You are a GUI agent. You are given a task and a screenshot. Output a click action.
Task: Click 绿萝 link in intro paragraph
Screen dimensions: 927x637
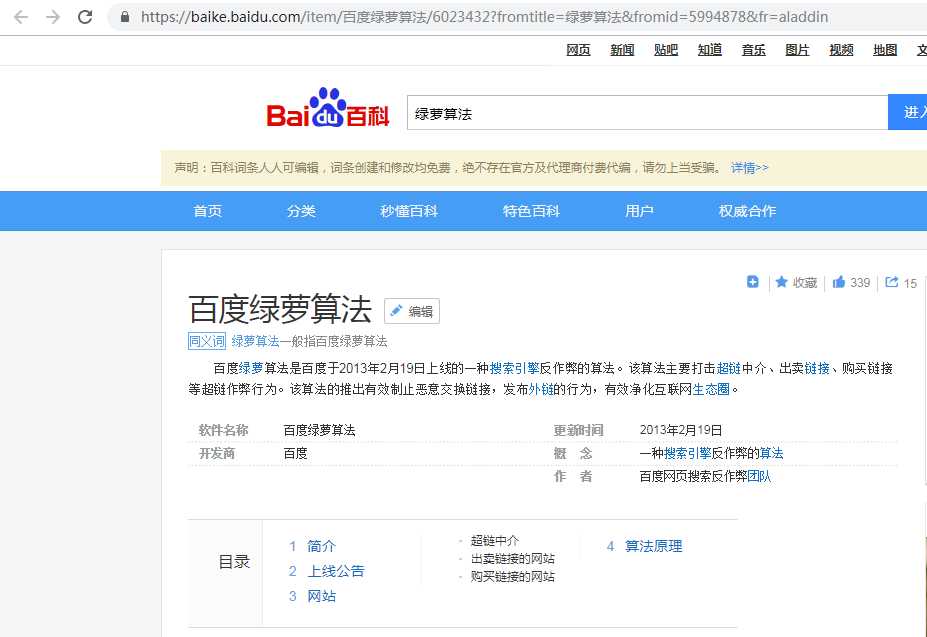251,368
